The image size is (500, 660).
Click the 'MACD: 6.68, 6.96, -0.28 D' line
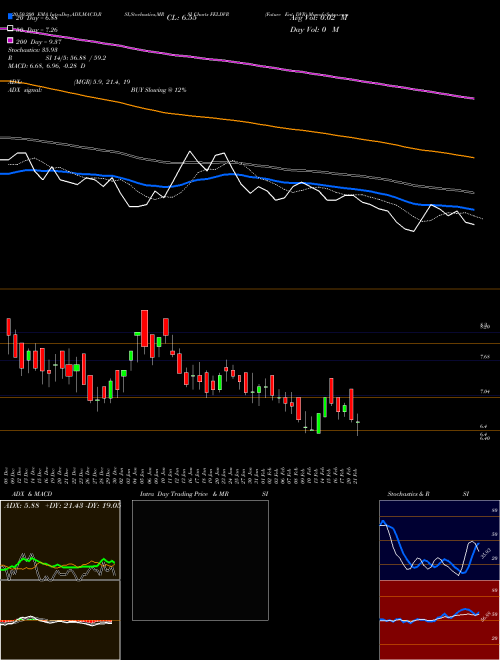tap(47, 66)
